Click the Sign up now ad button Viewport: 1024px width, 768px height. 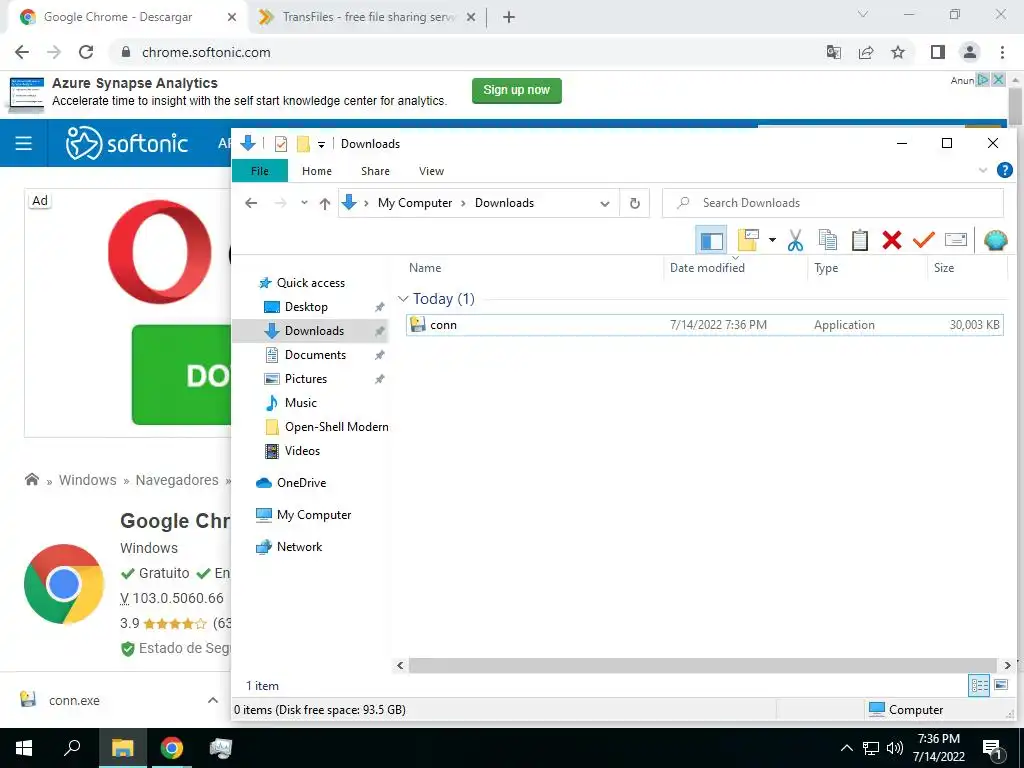coord(517,90)
